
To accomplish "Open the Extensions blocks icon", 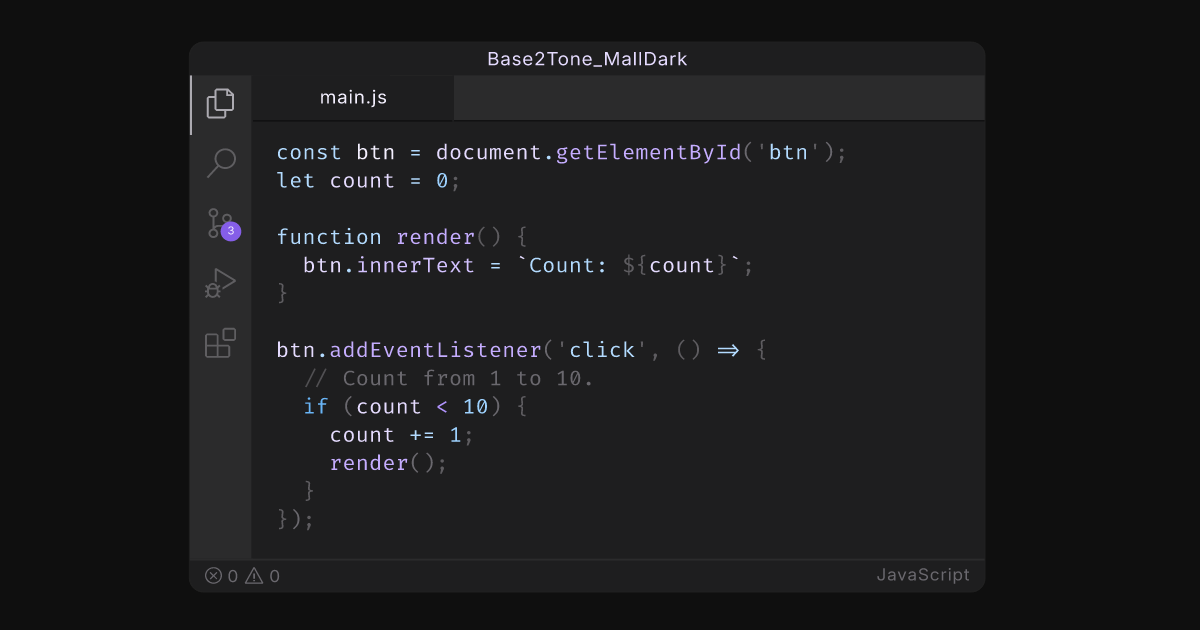I will (x=220, y=343).
